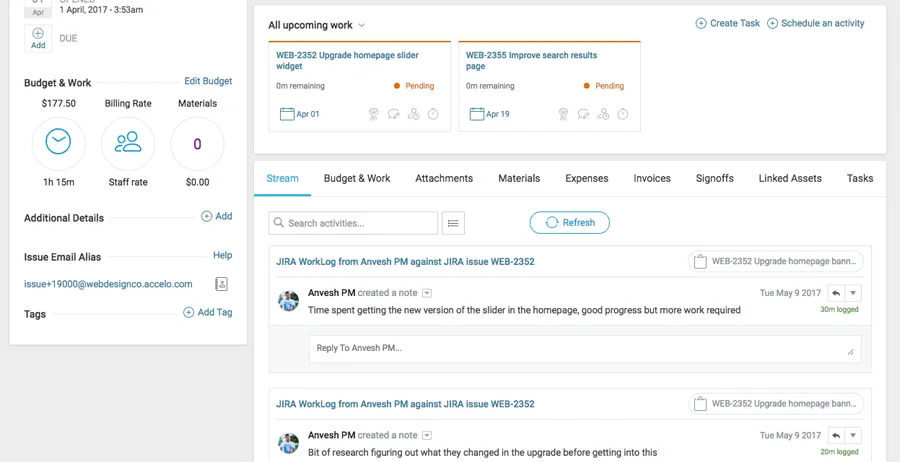Open the options arrow on the 30m logged note
The image size is (900, 462).
pos(853,293)
